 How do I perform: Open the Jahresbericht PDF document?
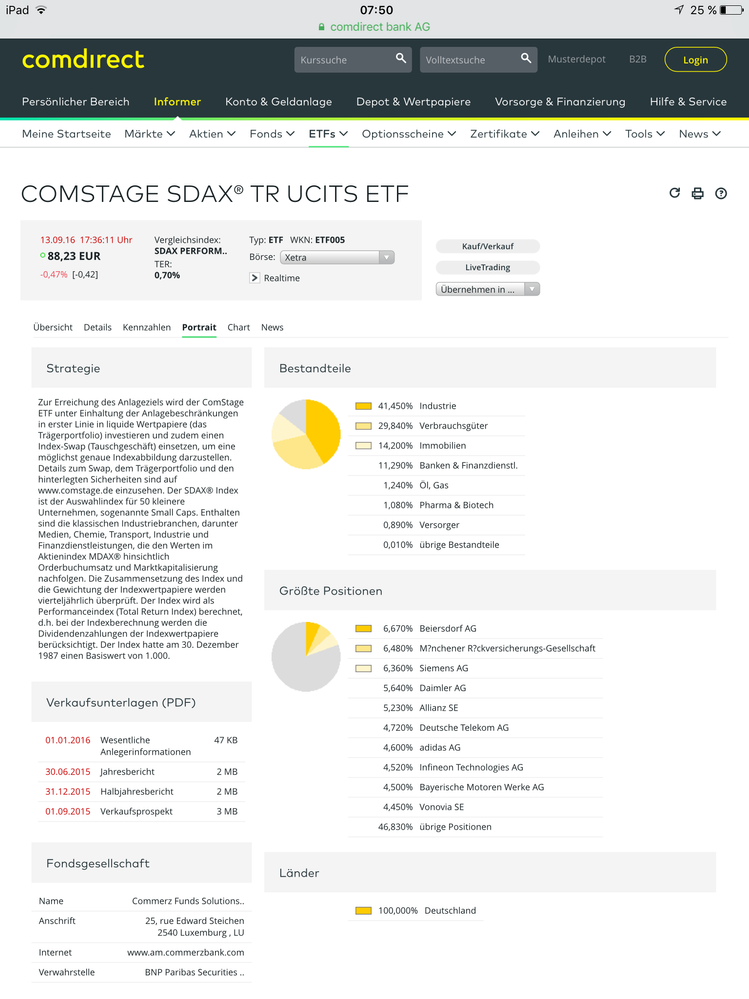[x=127, y=772]
